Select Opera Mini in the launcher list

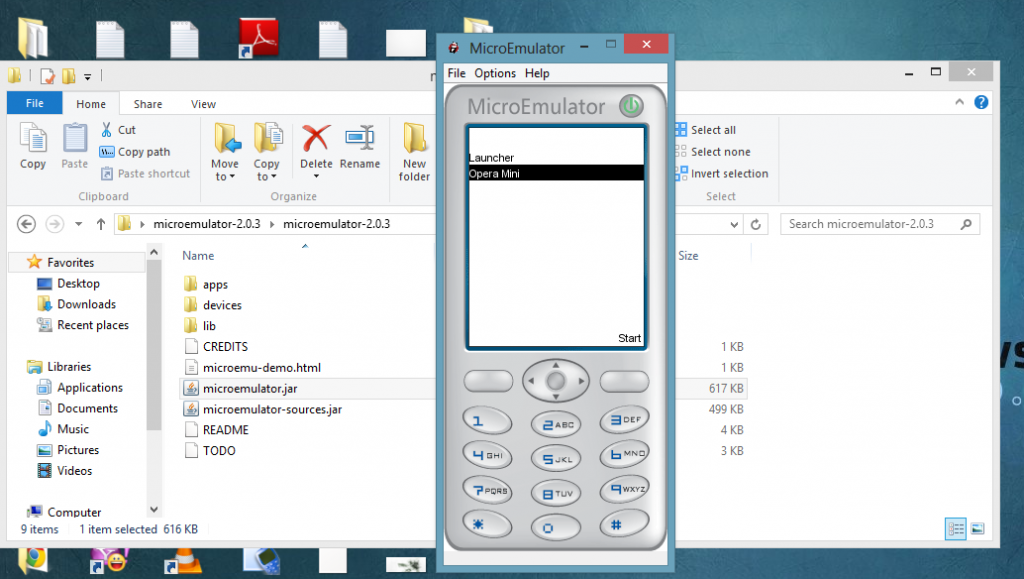tap(555, 173)
